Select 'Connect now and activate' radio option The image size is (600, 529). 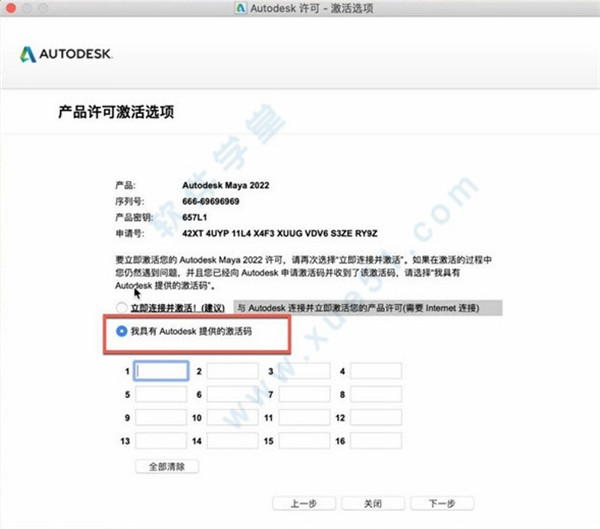tap(121, 307)
